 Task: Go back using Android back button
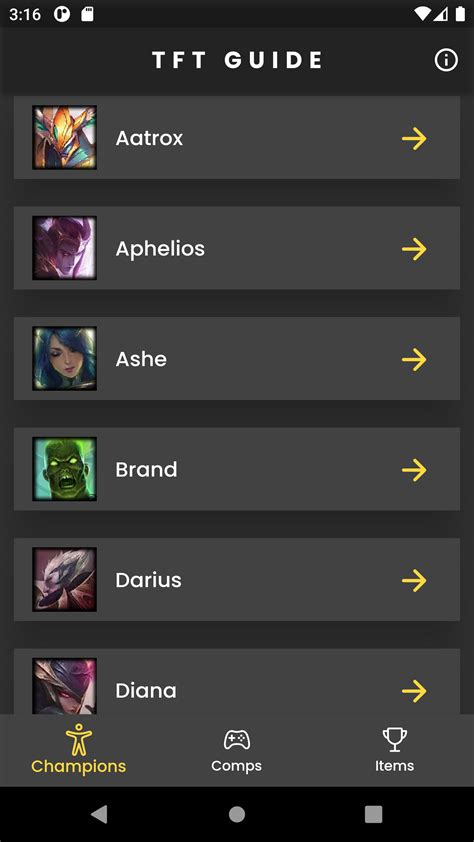click(x=99, y=814)
